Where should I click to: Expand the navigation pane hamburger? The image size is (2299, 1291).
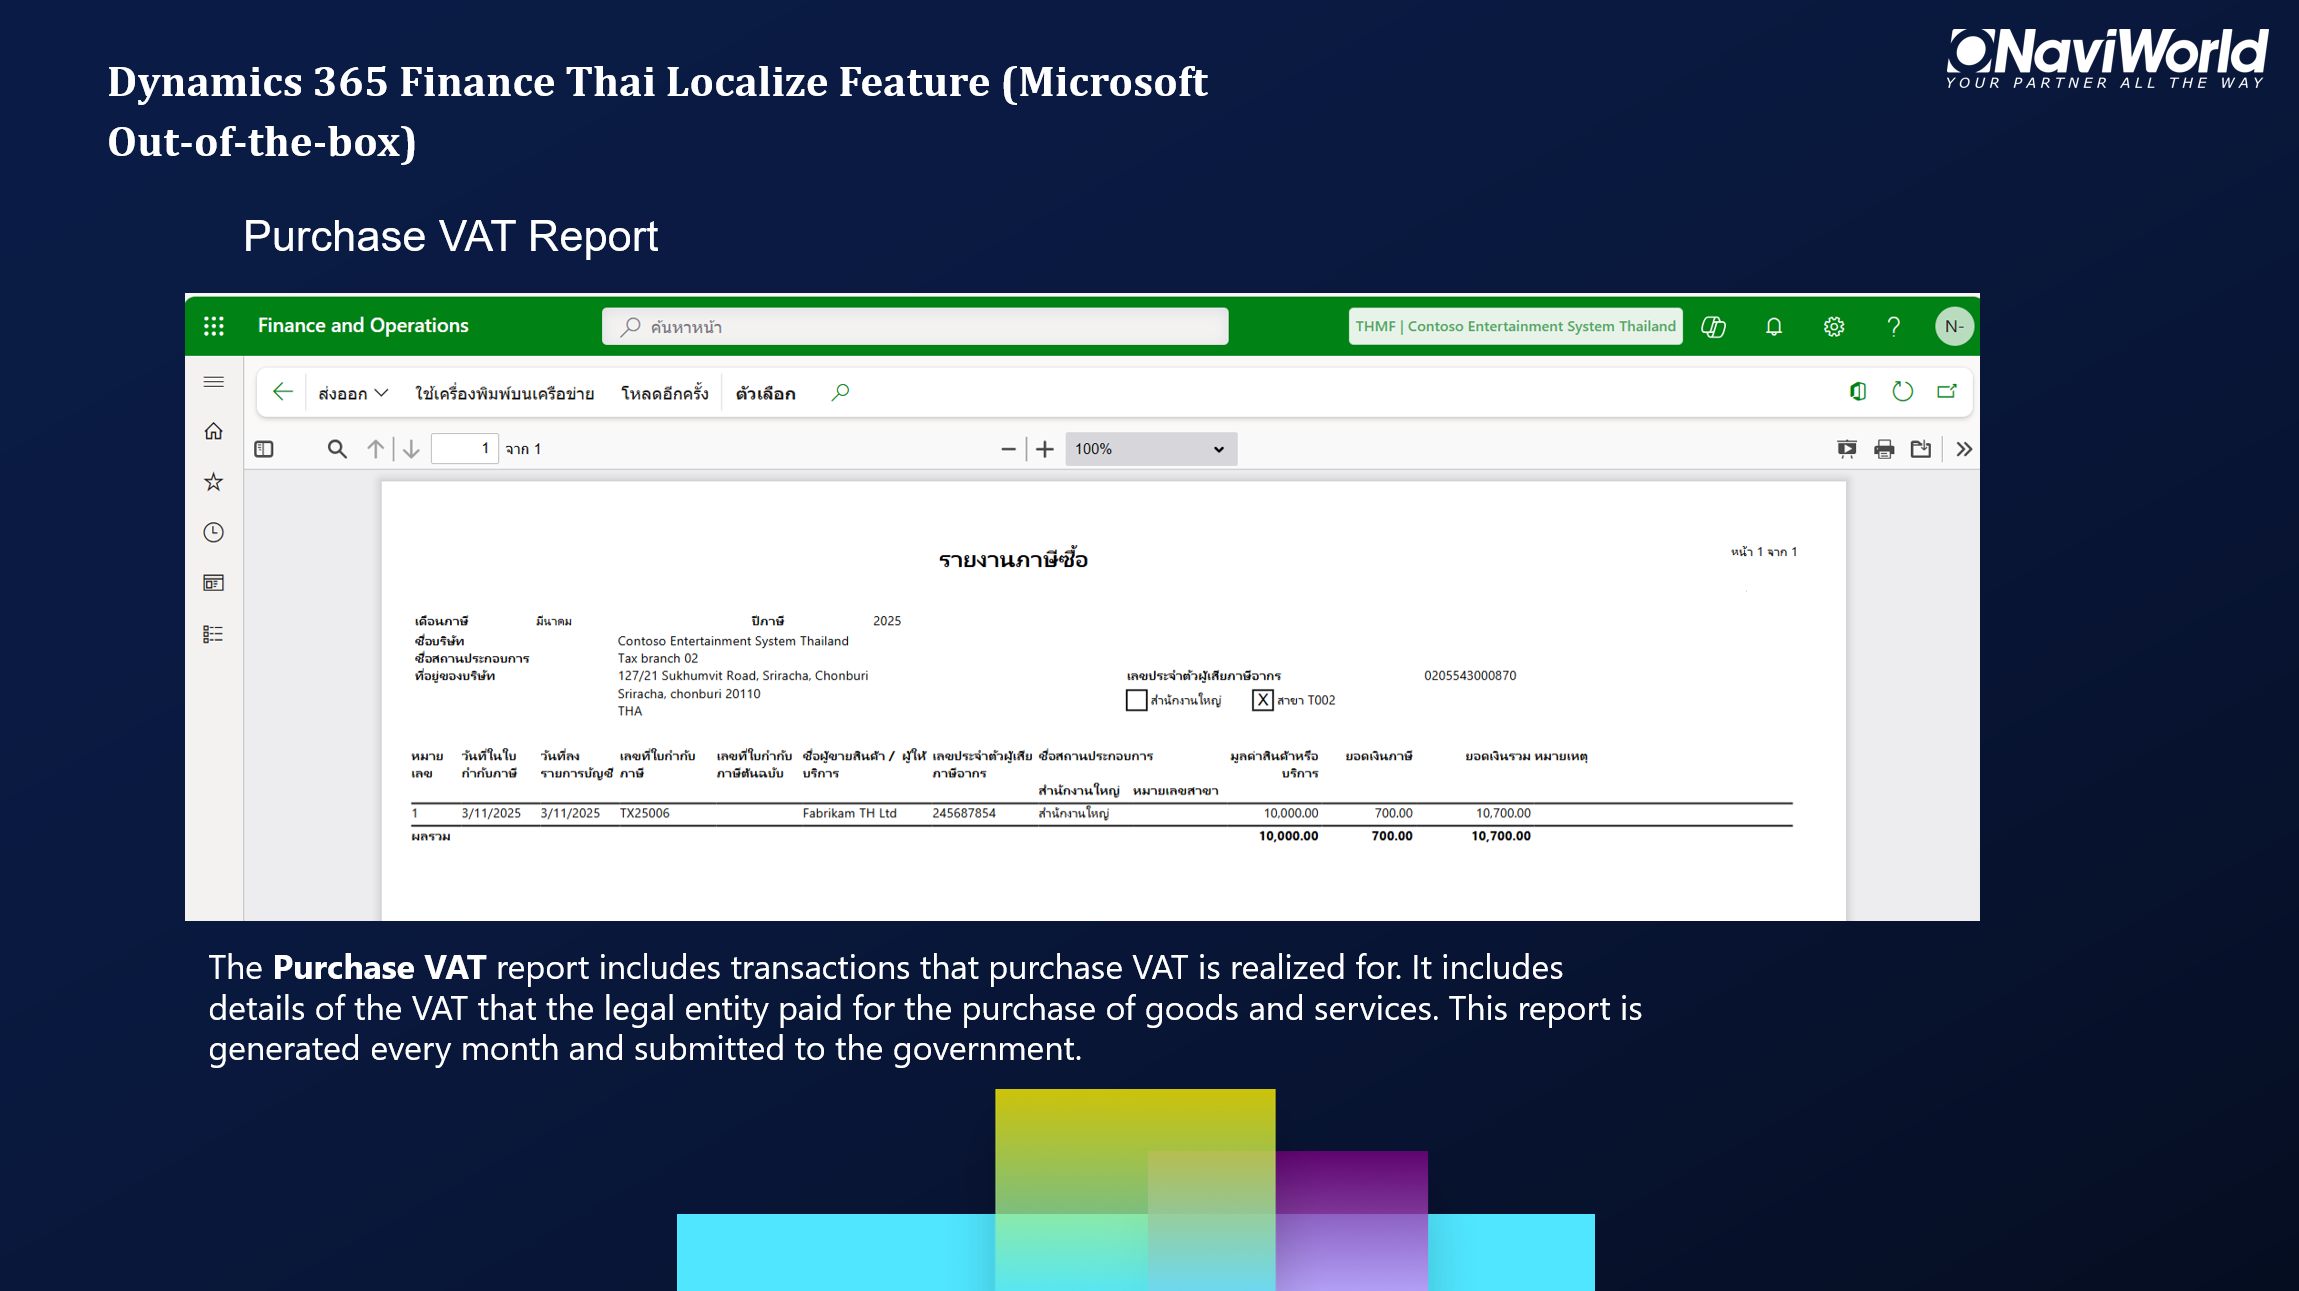click(214, 382)
